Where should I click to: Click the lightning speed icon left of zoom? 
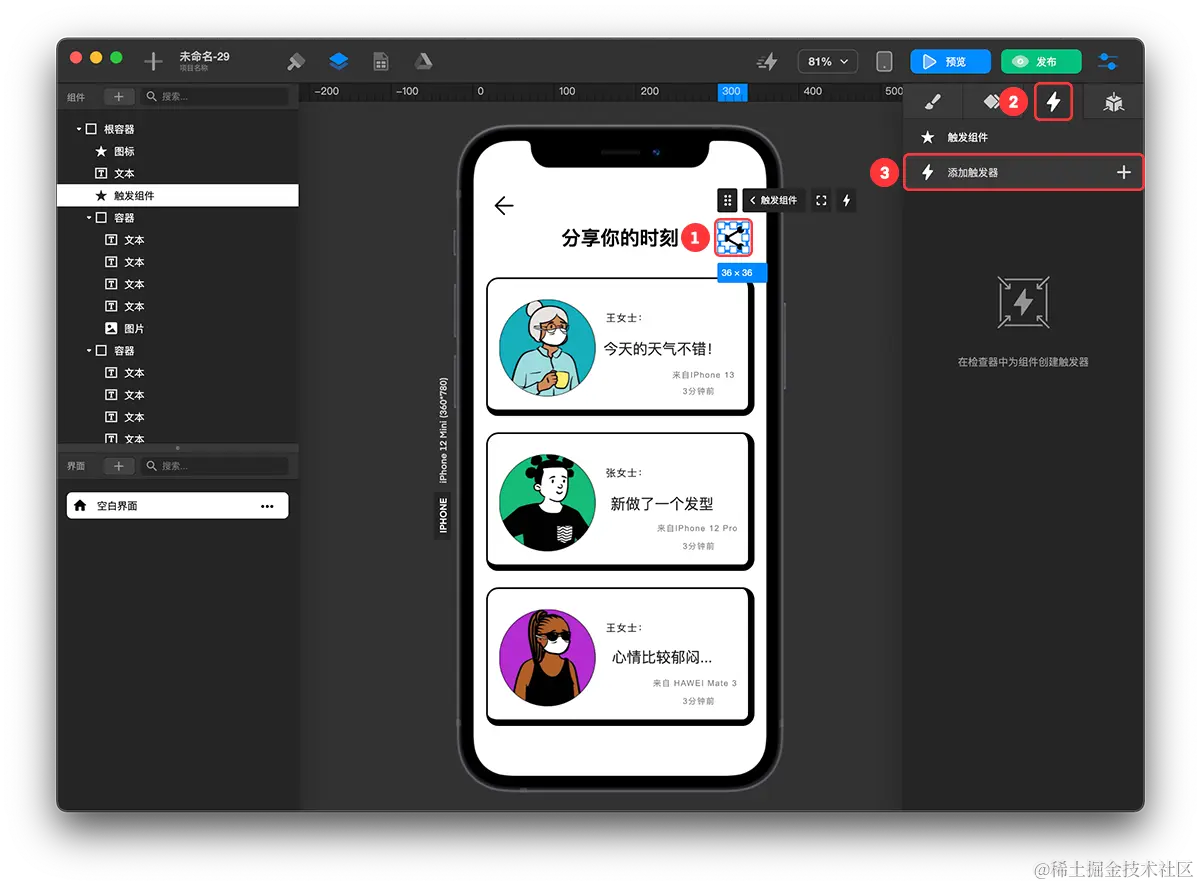pos(767,62)
